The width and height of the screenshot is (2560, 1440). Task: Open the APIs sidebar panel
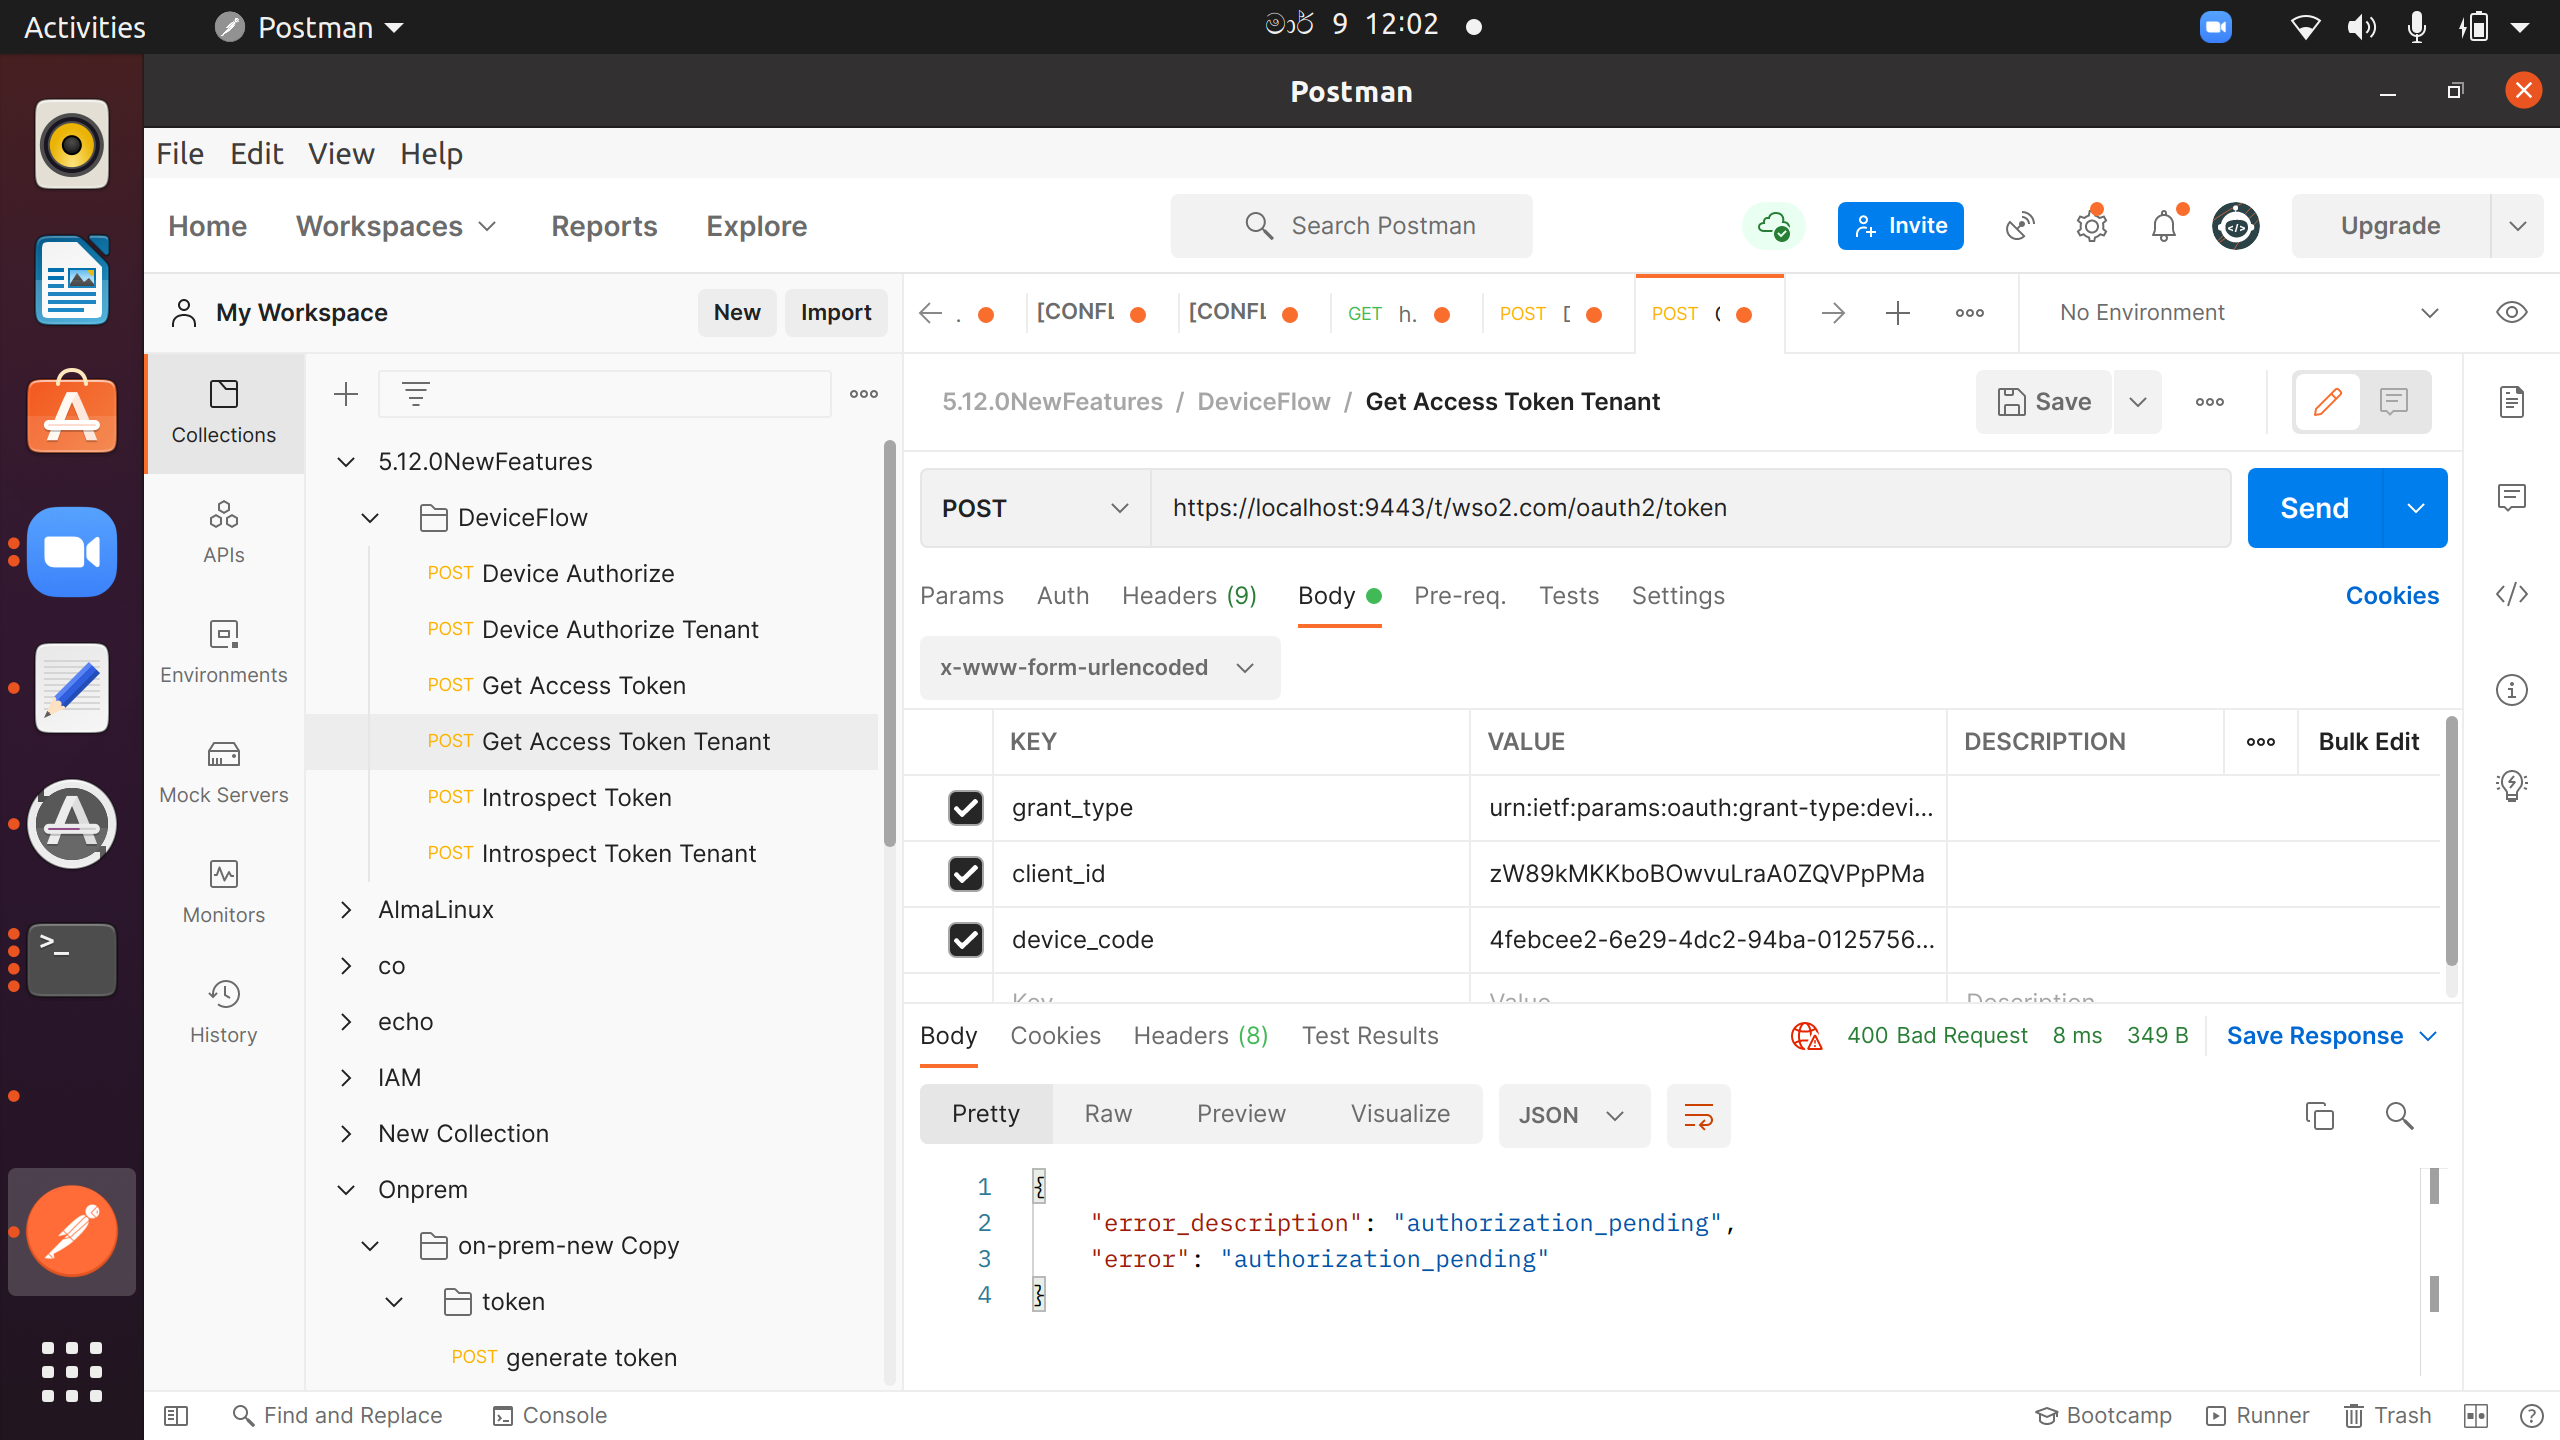tap(223, 530)
